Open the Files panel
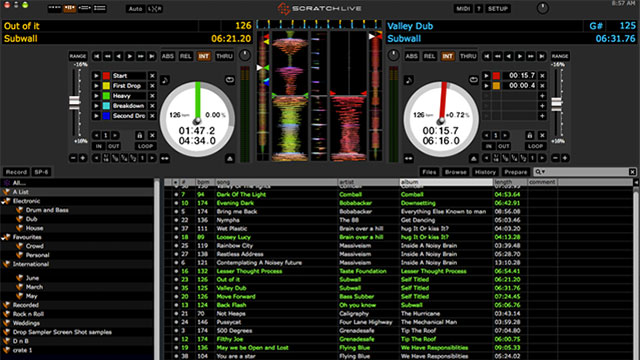 pos(429,172)
